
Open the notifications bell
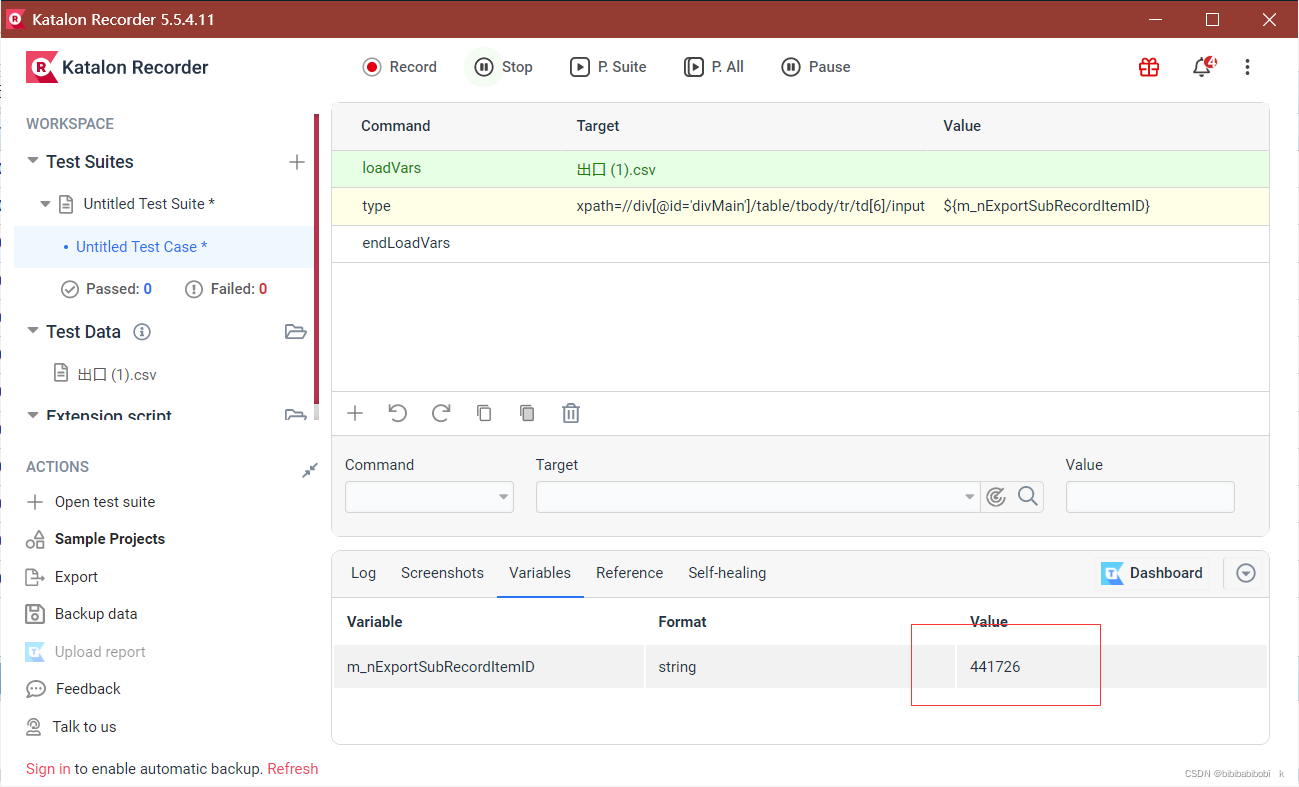[x=1203, y=67]
